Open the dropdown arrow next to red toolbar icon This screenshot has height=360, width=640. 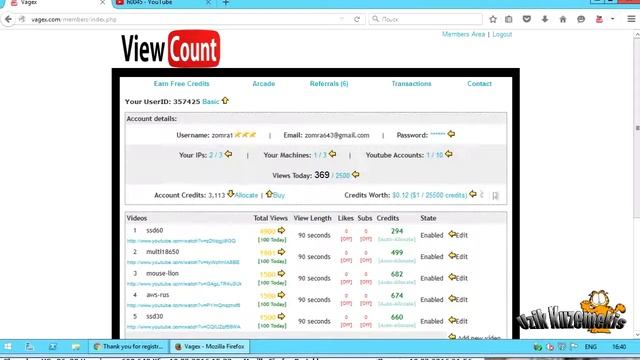[x=613, y=19]
